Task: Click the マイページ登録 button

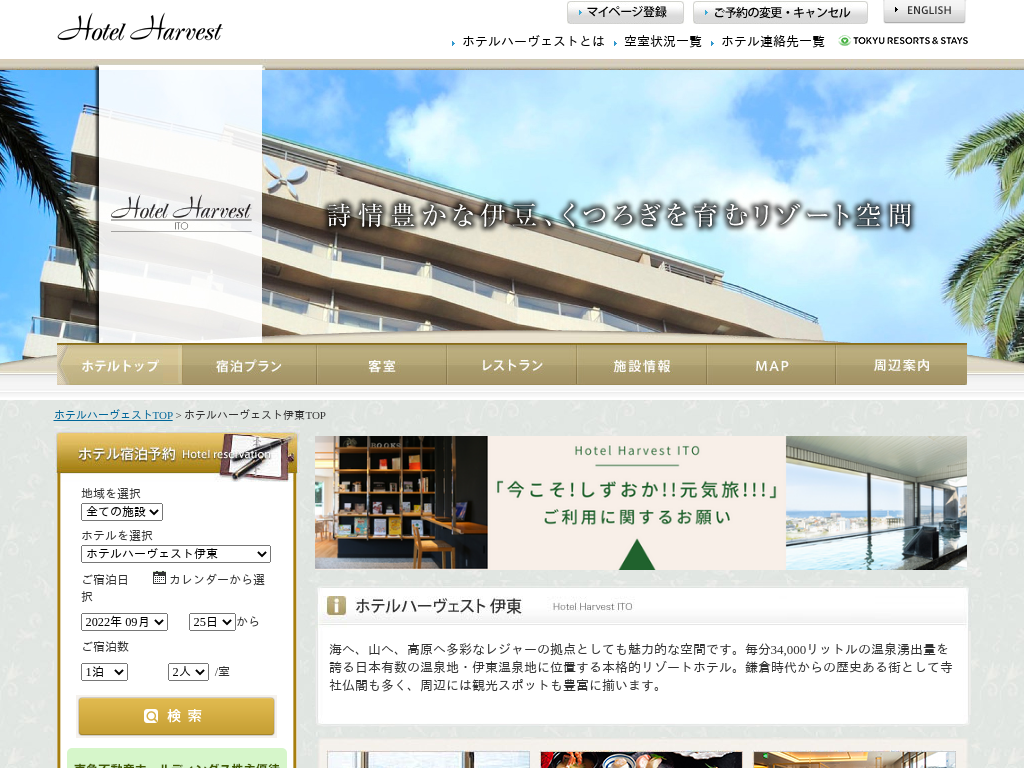Action: (x=626, y=12)
